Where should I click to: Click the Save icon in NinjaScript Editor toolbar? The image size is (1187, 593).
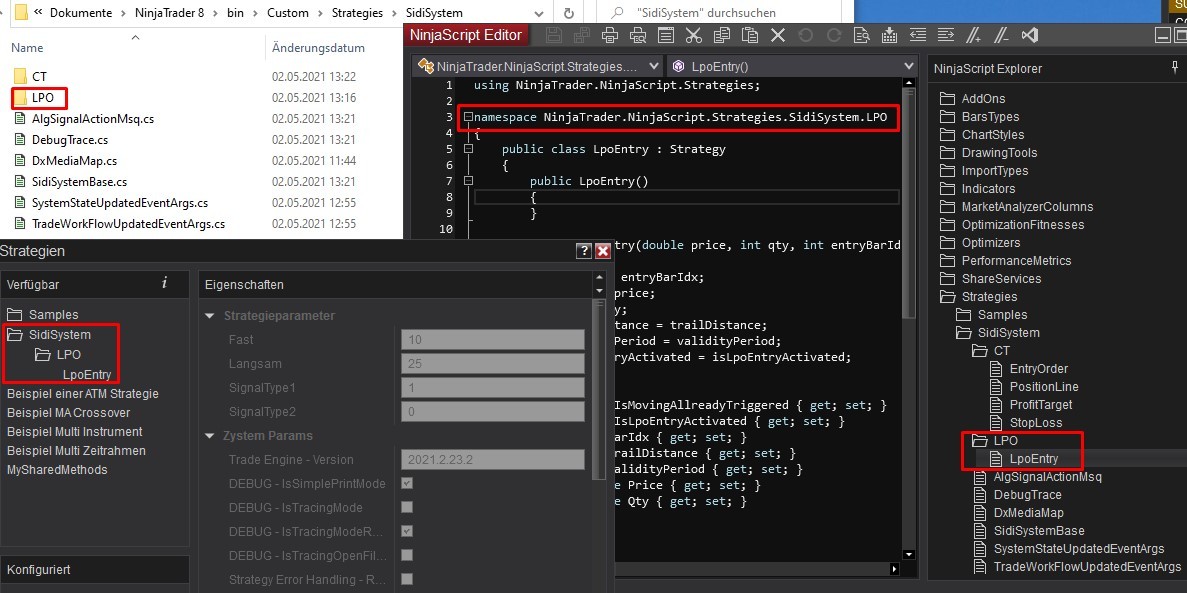(x=553, y=35)
